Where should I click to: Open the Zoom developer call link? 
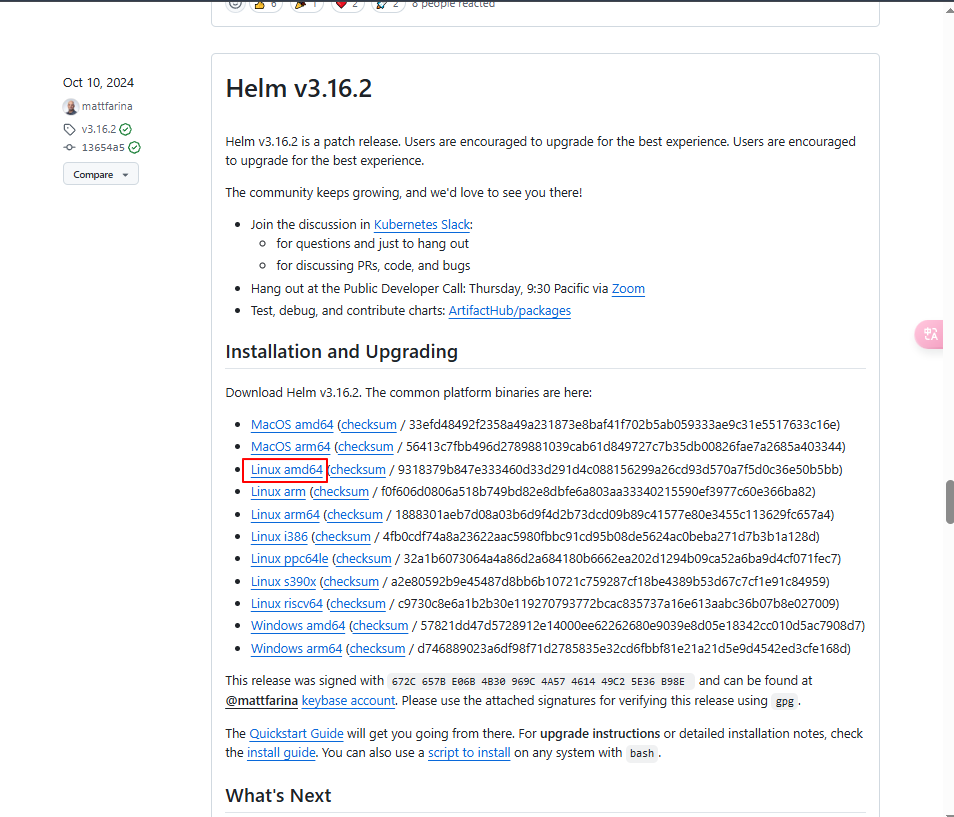coord(628,288)
